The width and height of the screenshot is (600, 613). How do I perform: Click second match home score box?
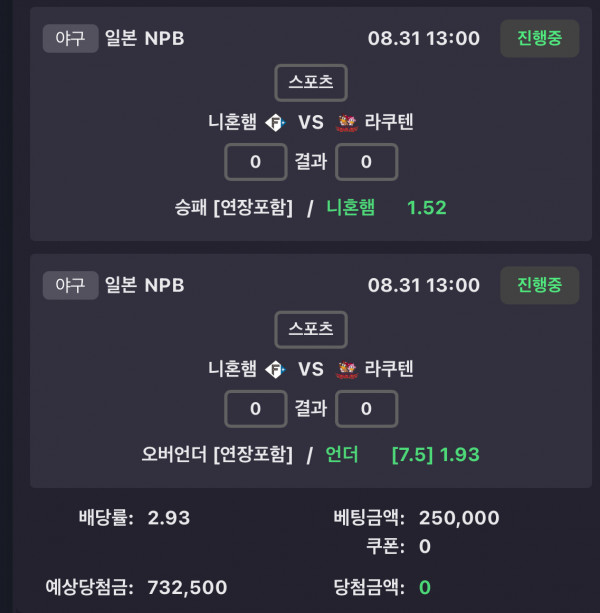pyautogui.click(x=256, y=409)
